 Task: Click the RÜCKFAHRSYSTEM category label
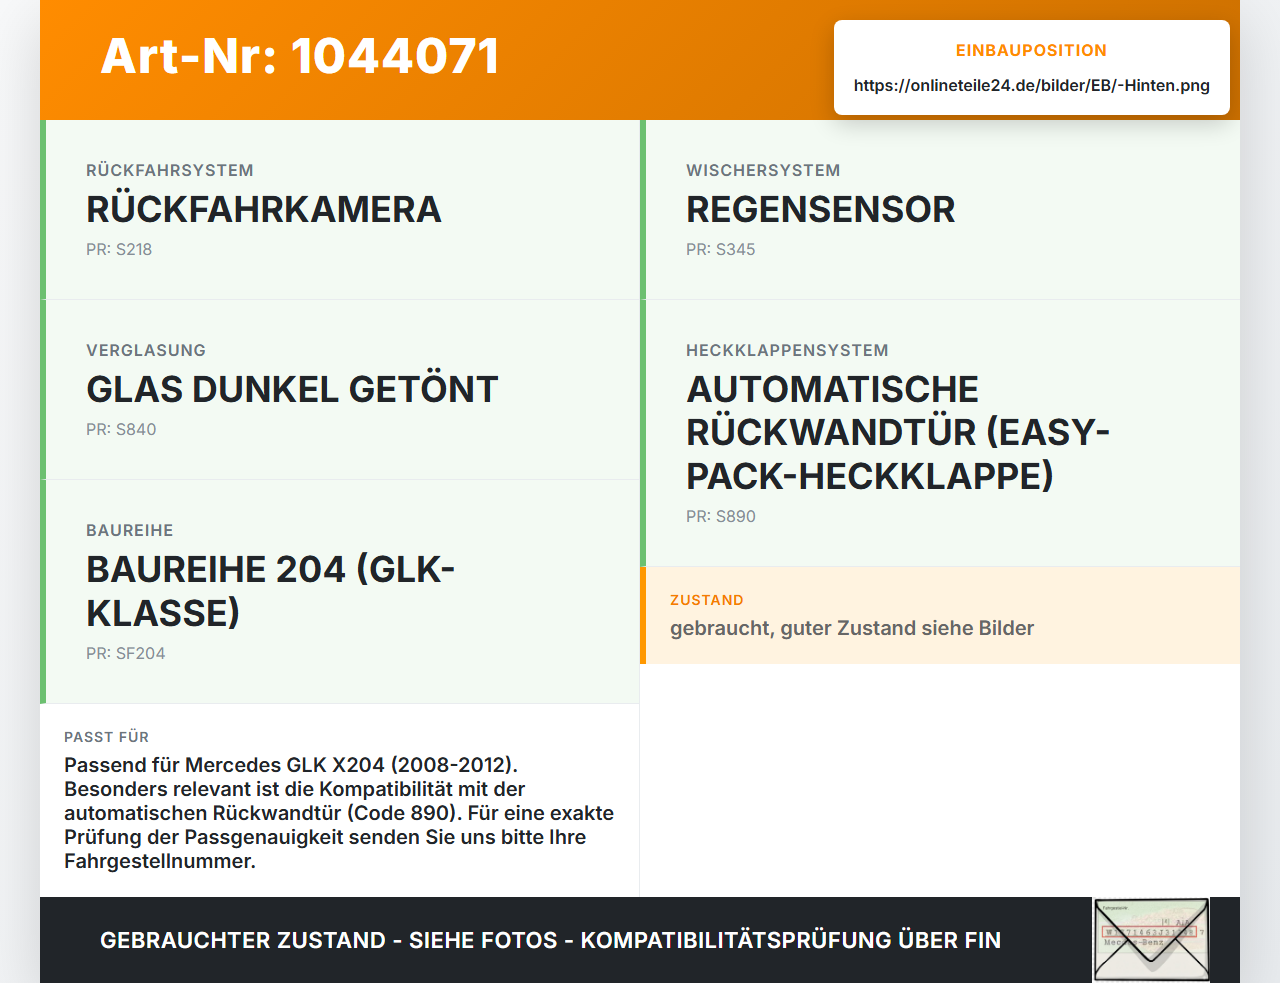pos(170,170)
